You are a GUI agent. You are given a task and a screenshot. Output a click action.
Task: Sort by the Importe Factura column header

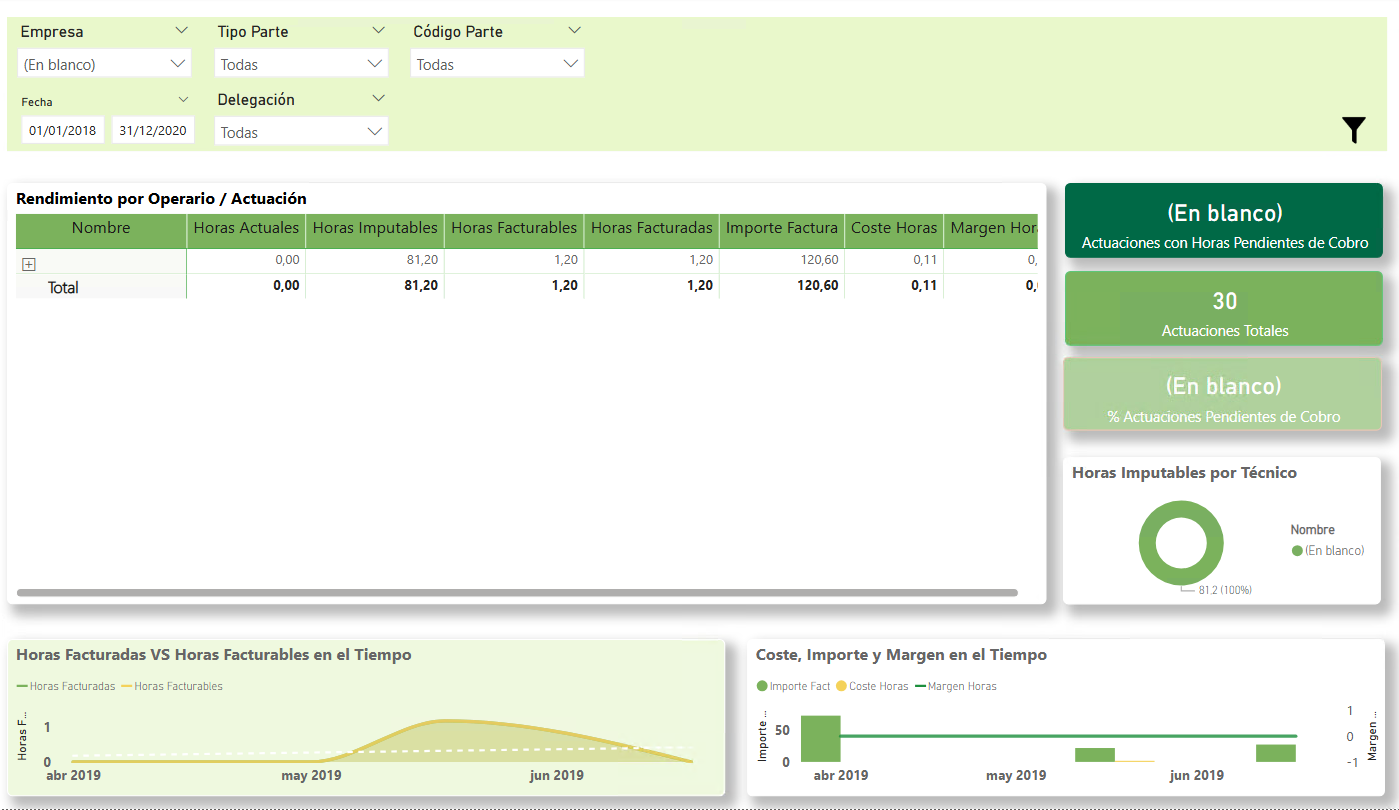pyautogui.click(x=781, y=228)
